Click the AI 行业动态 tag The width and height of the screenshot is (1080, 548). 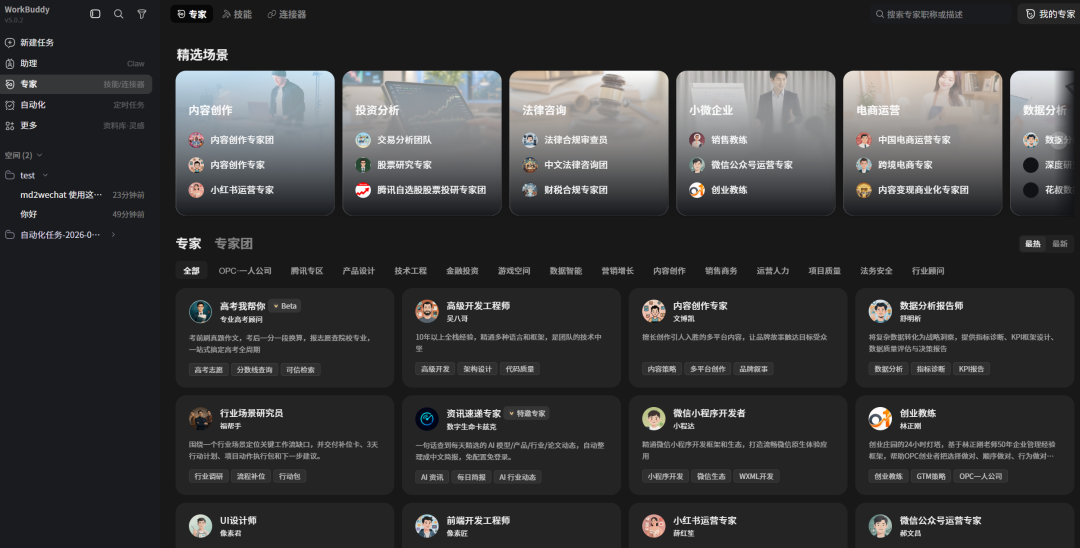[517, 477]
